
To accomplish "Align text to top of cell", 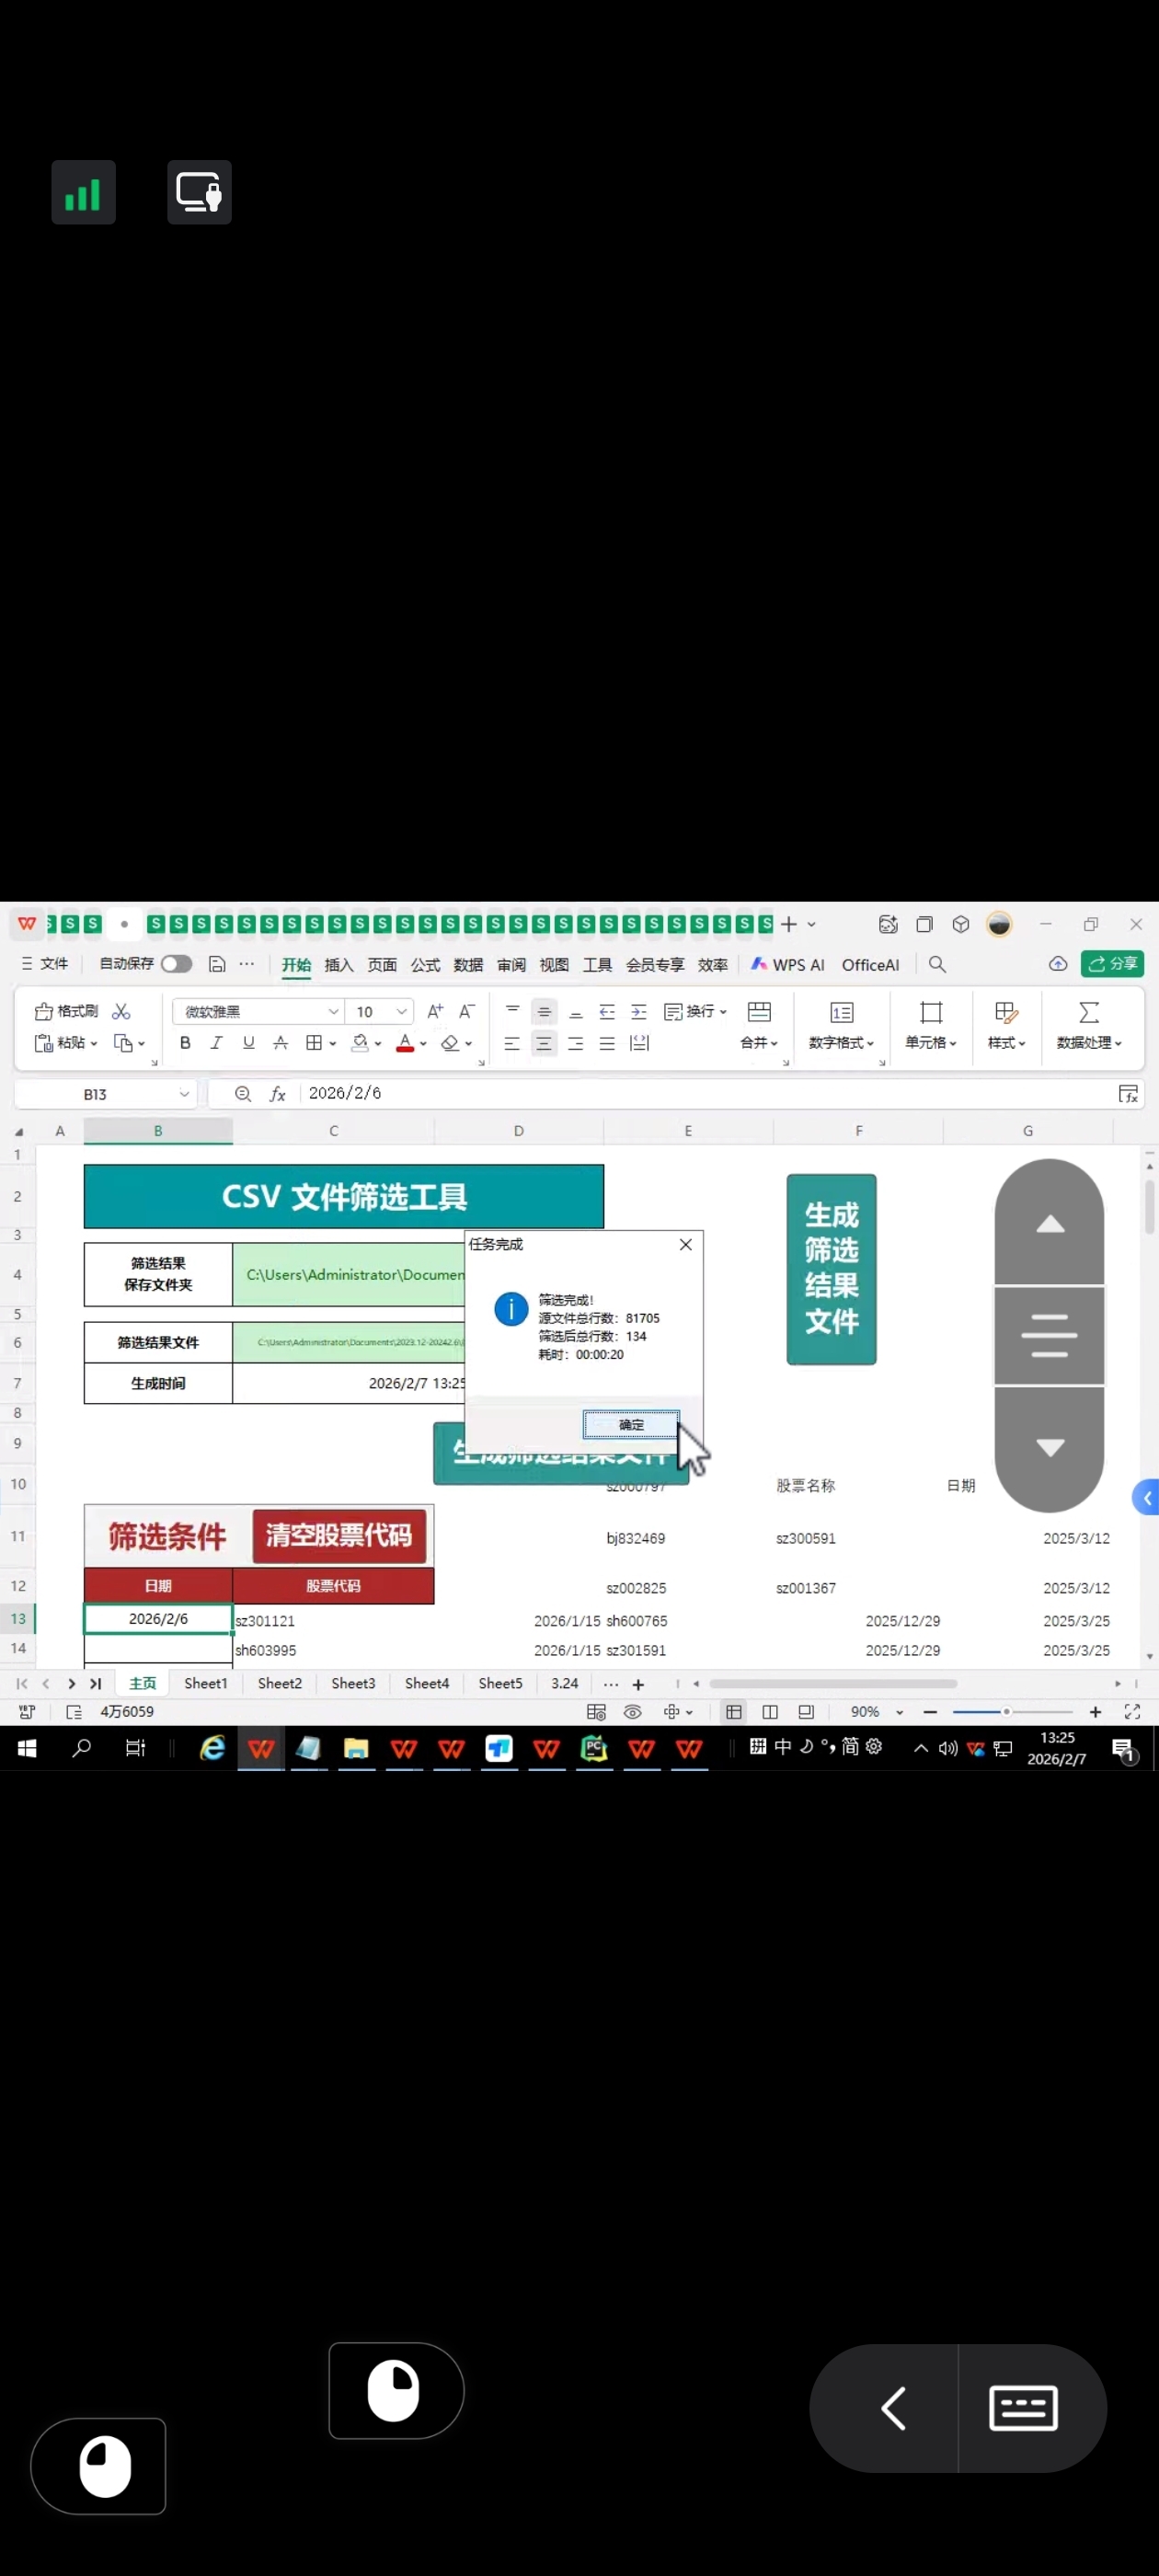I will (512, 1011).
